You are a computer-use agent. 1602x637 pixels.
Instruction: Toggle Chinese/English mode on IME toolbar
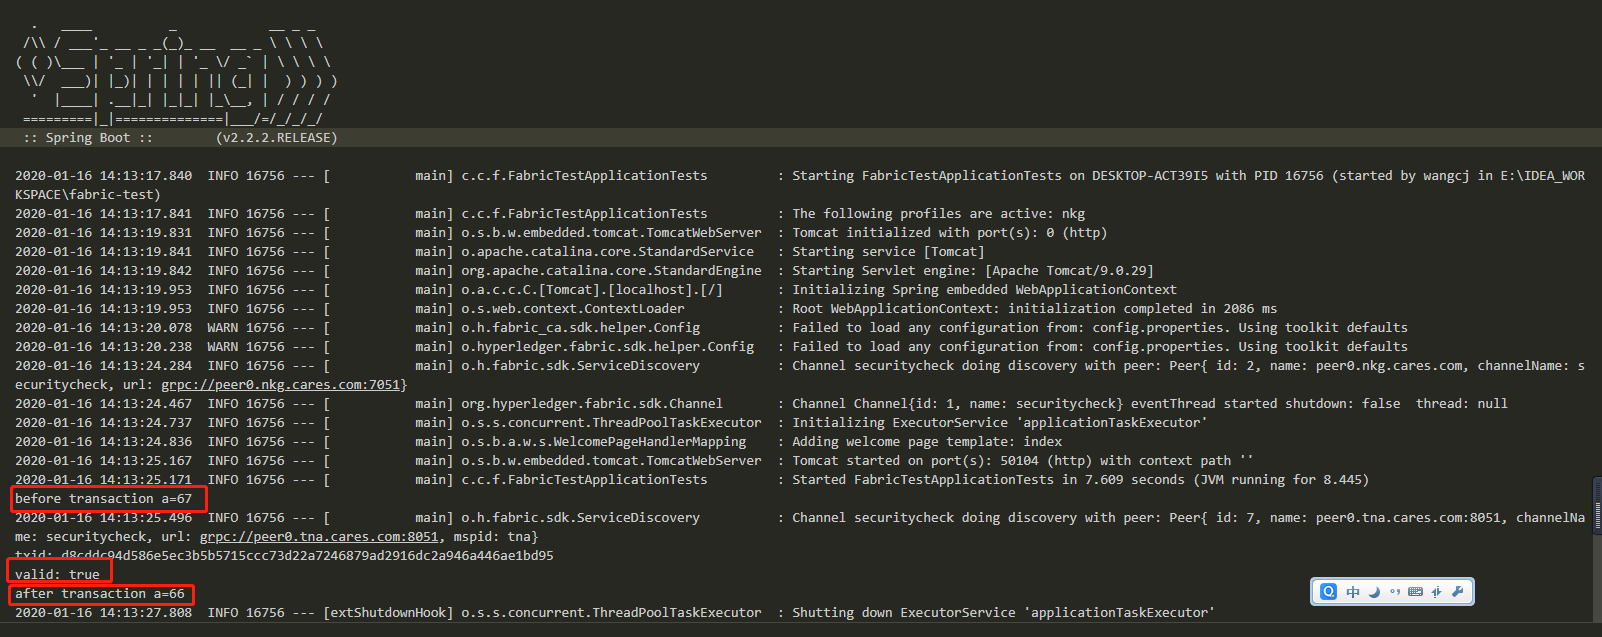click(x=1353, y=592)
